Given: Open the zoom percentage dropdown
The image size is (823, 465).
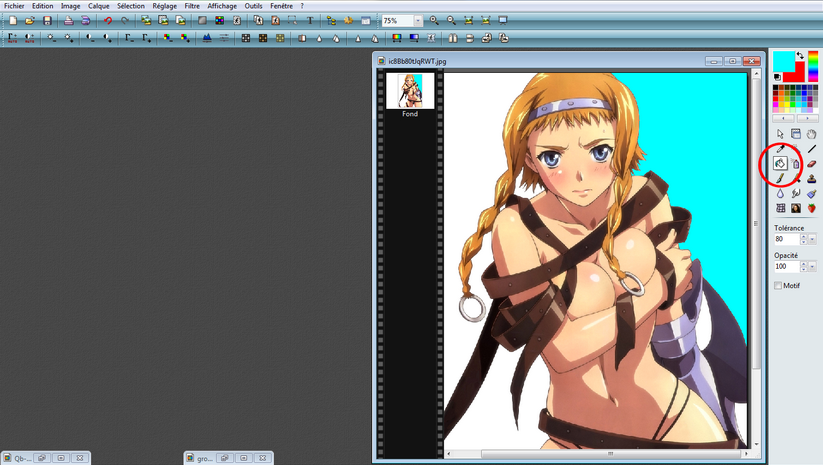Looking at the screenshot, I should [x=418, y=20].
